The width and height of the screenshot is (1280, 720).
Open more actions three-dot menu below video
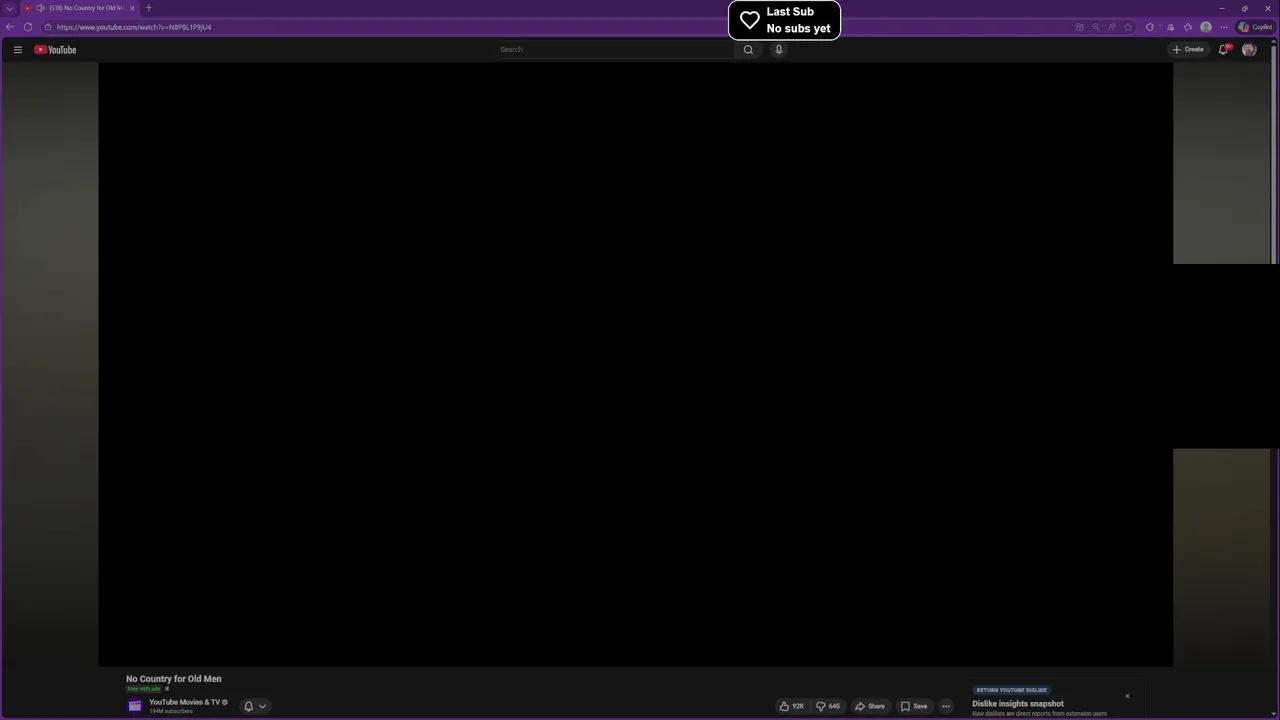pyautogui.click(x=946, y=706)
